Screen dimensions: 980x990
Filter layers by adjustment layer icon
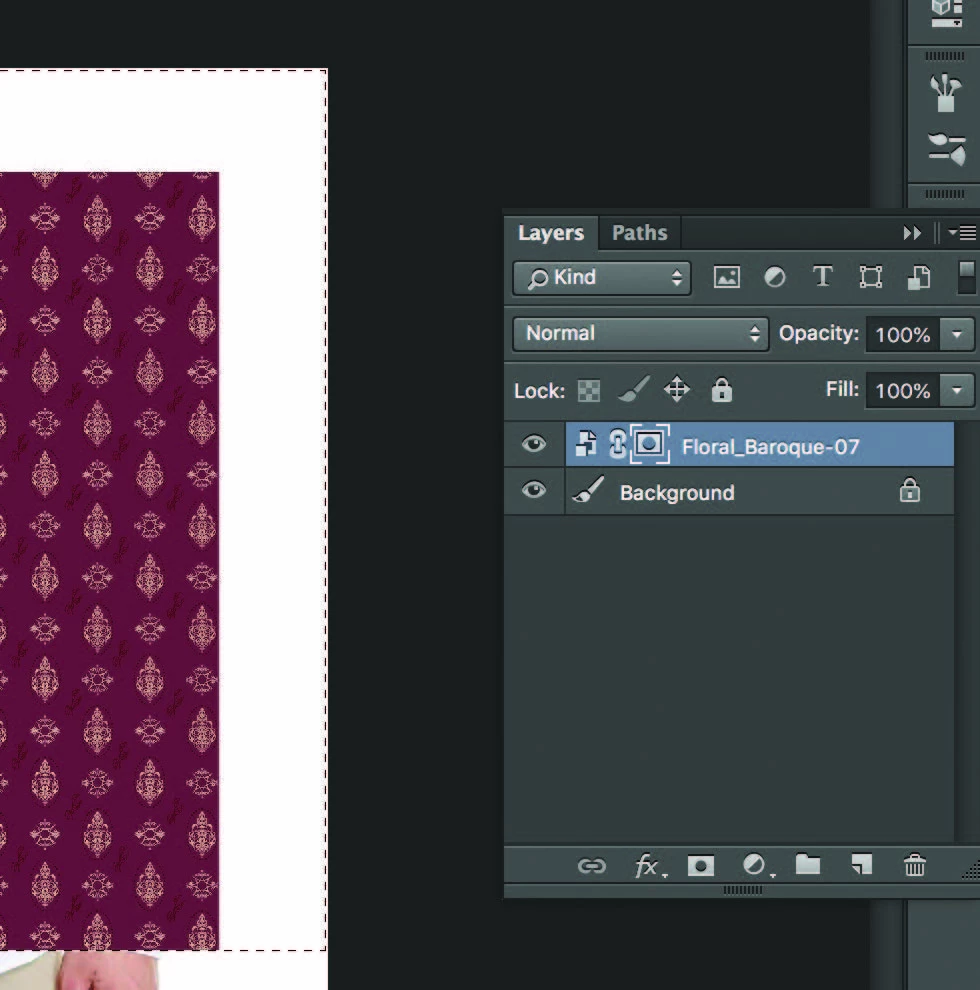(775, 277)
